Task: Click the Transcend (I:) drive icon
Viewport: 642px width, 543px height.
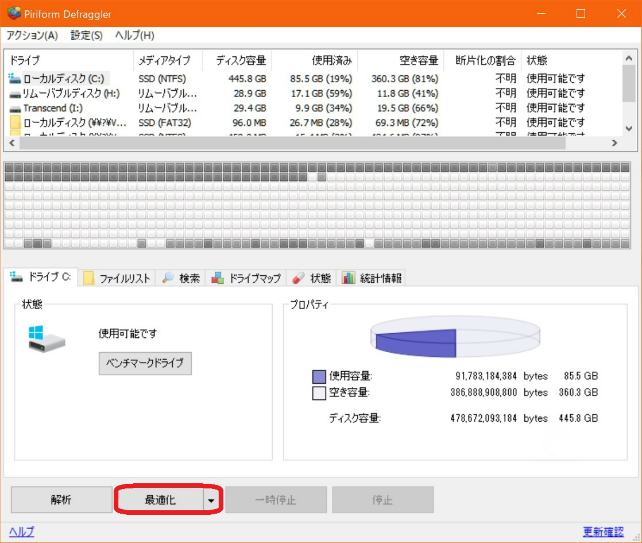Action: click(x=15, y=109)
